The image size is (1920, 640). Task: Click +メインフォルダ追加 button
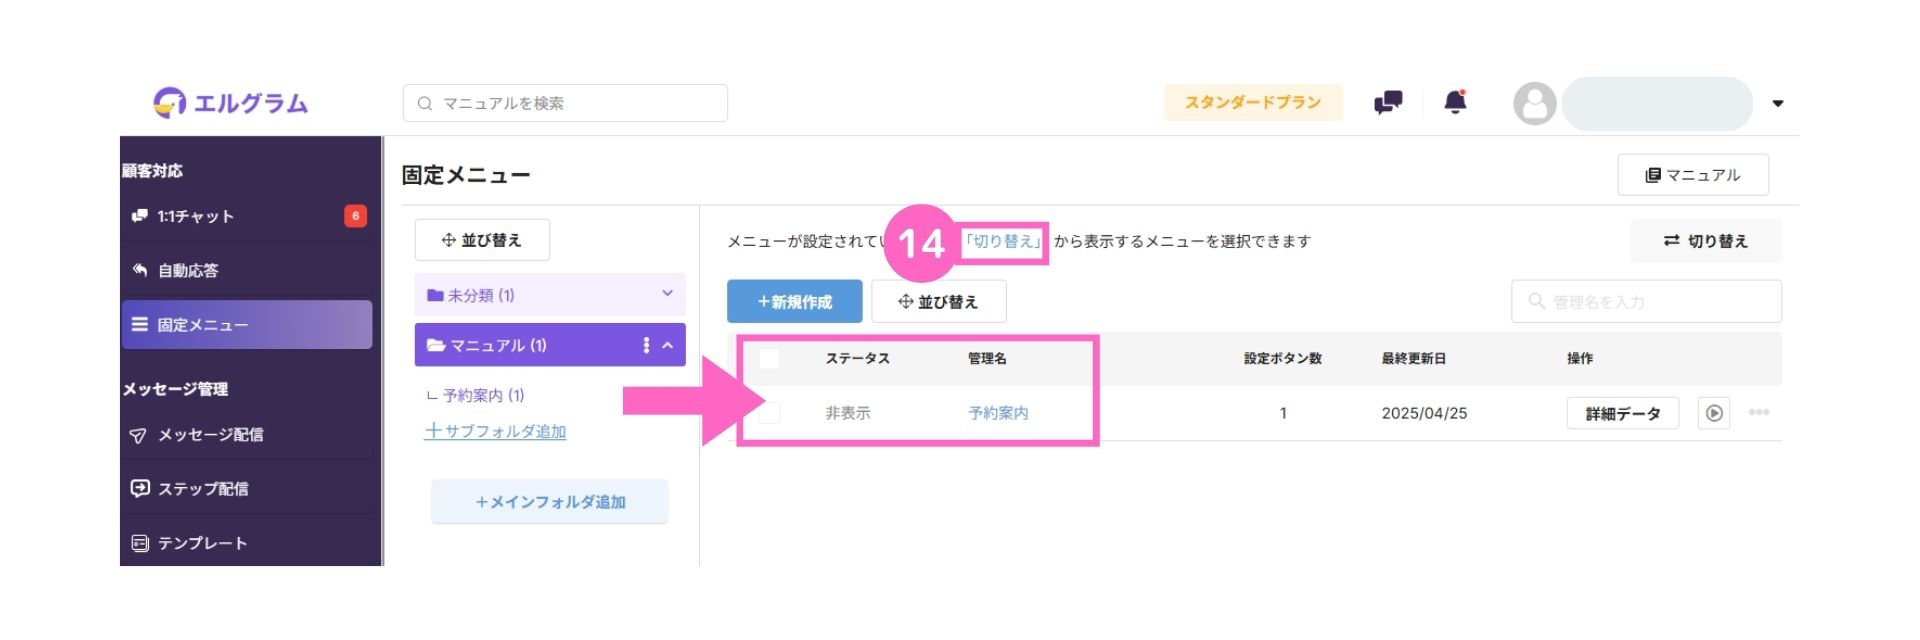[550, 501]
